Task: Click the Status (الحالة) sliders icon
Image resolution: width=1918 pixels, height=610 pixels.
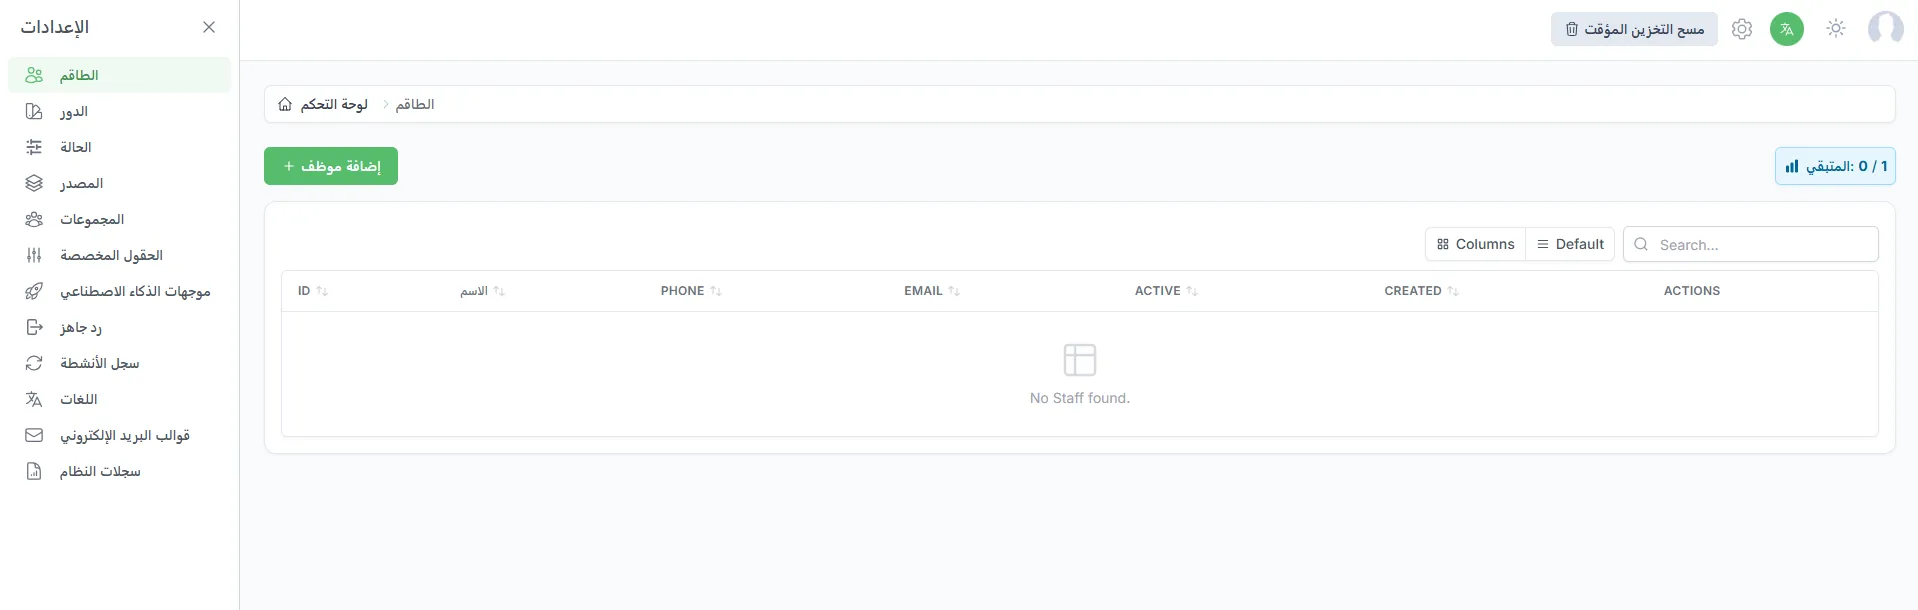Action: (x=34, y=147)
